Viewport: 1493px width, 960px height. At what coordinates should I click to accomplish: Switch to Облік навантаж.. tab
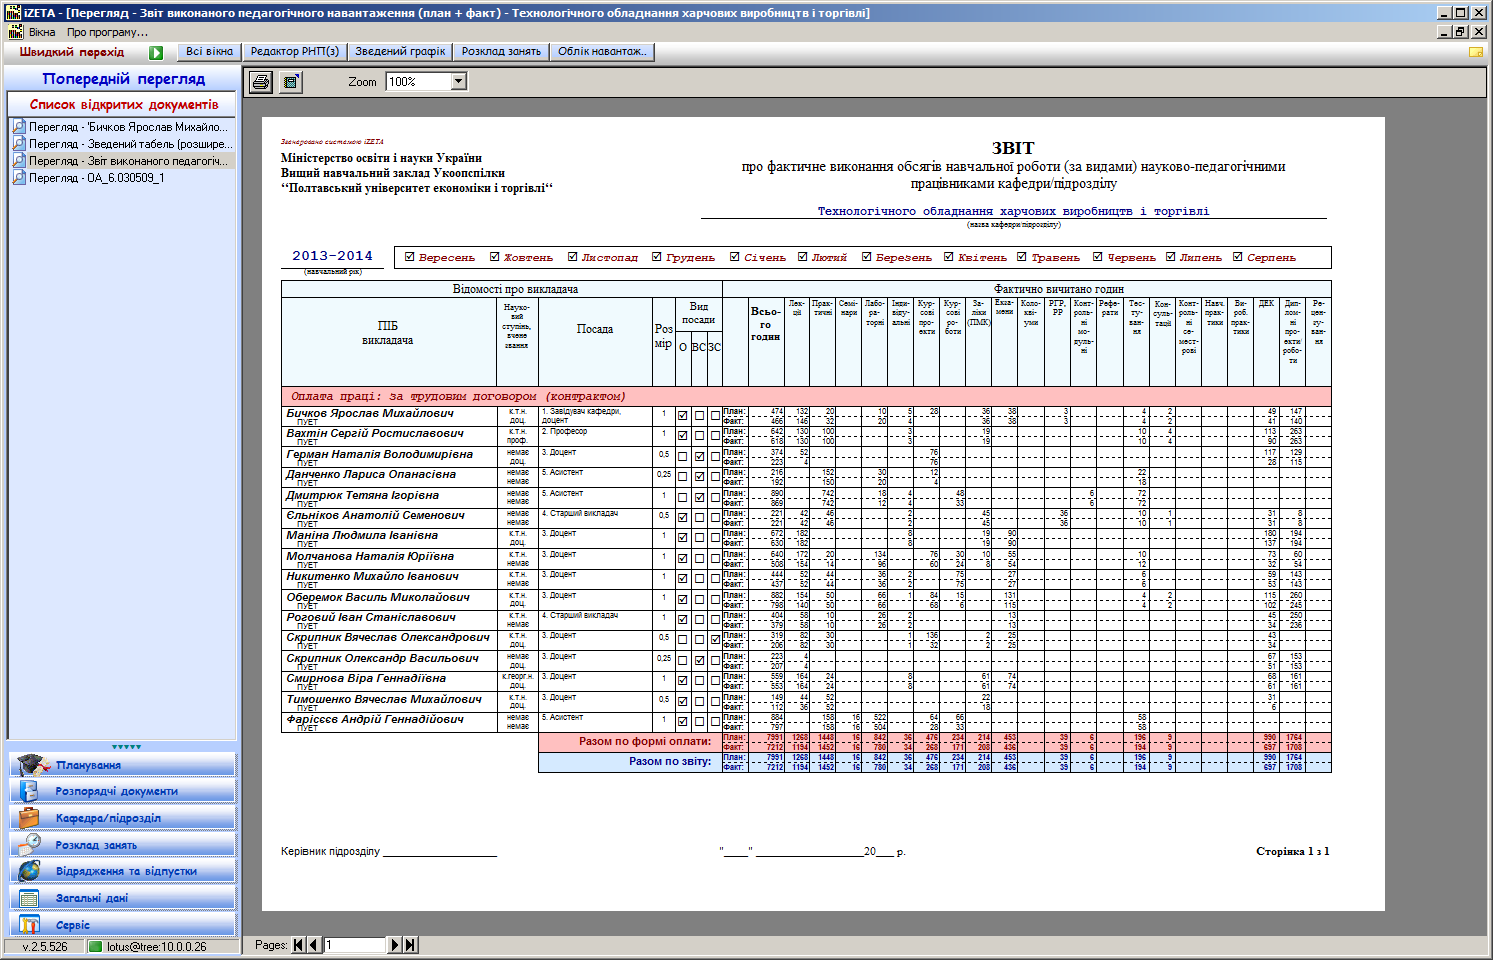tap(602, 52)
